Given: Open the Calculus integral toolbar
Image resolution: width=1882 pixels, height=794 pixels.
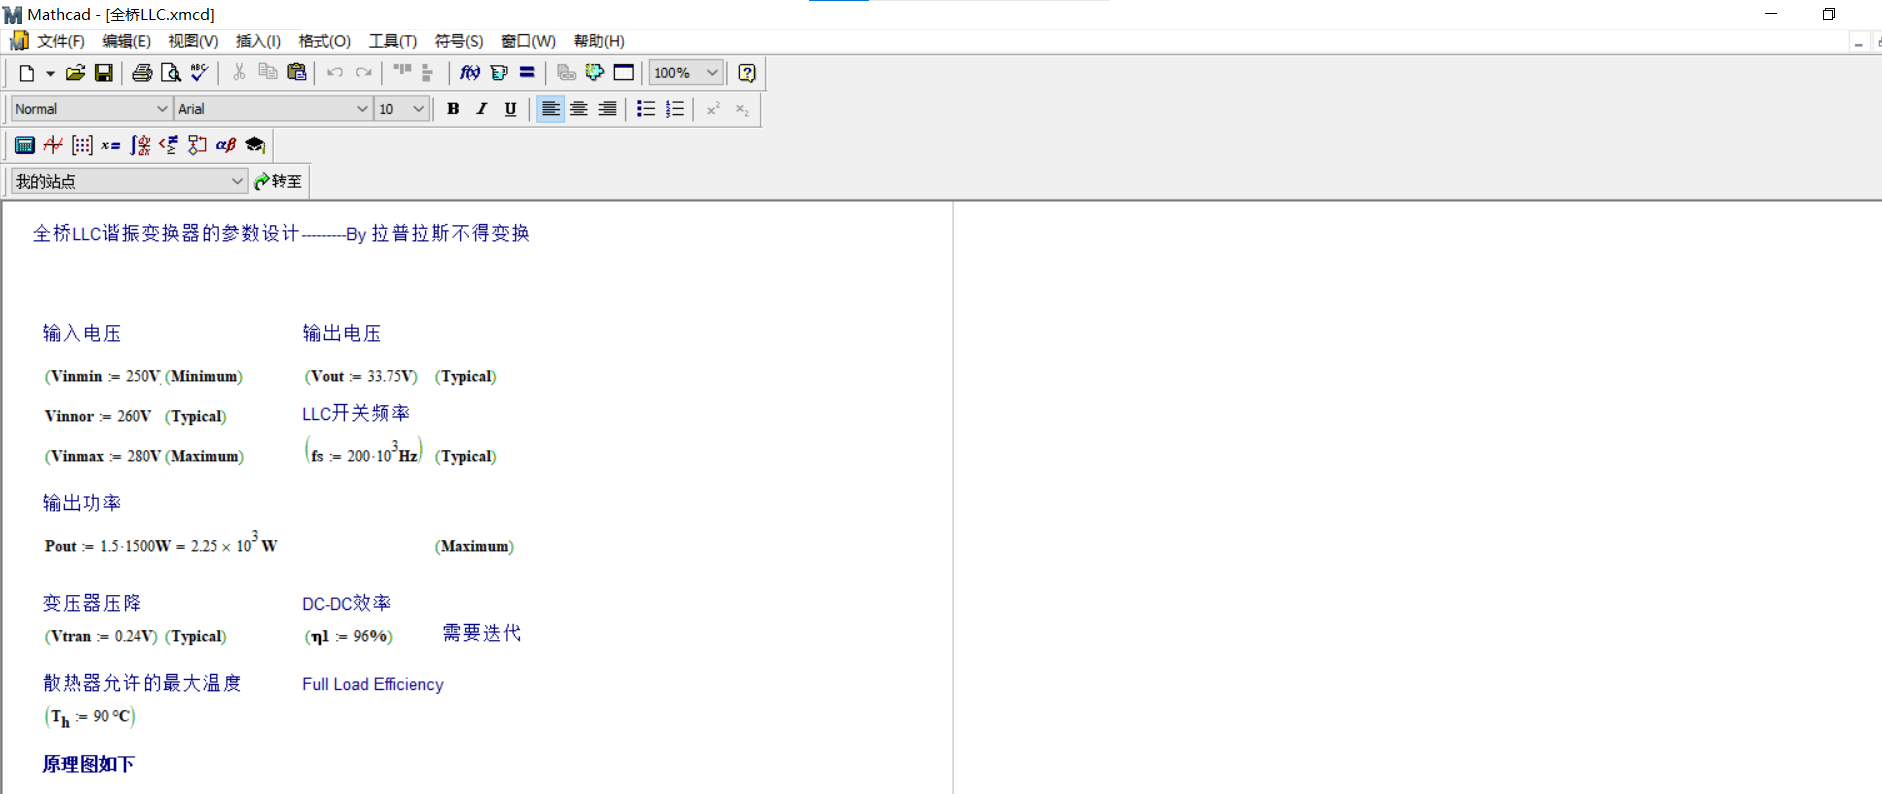Looking at the screenshot, I should [140, 145].
